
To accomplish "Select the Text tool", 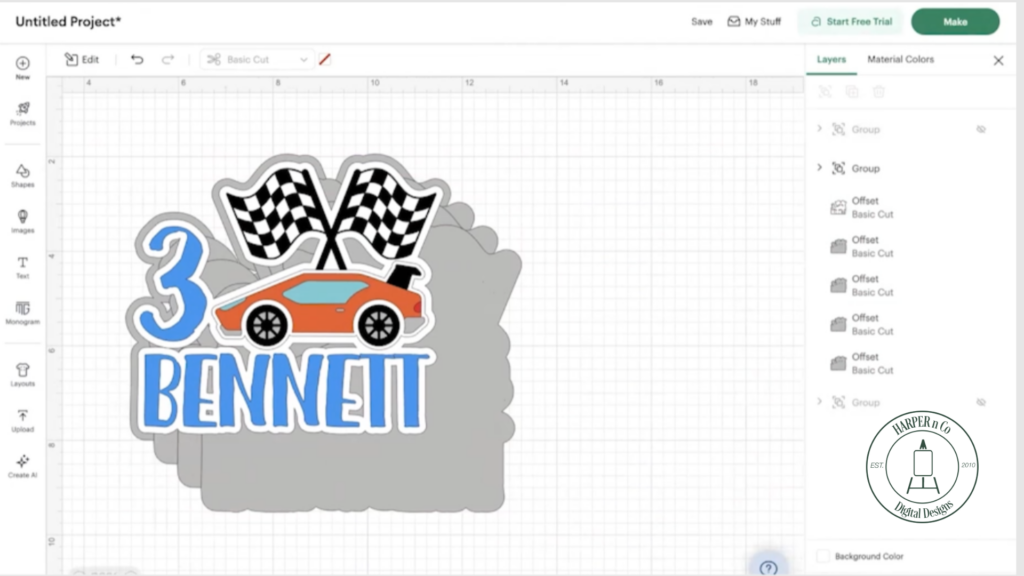I will click(22, 267).
